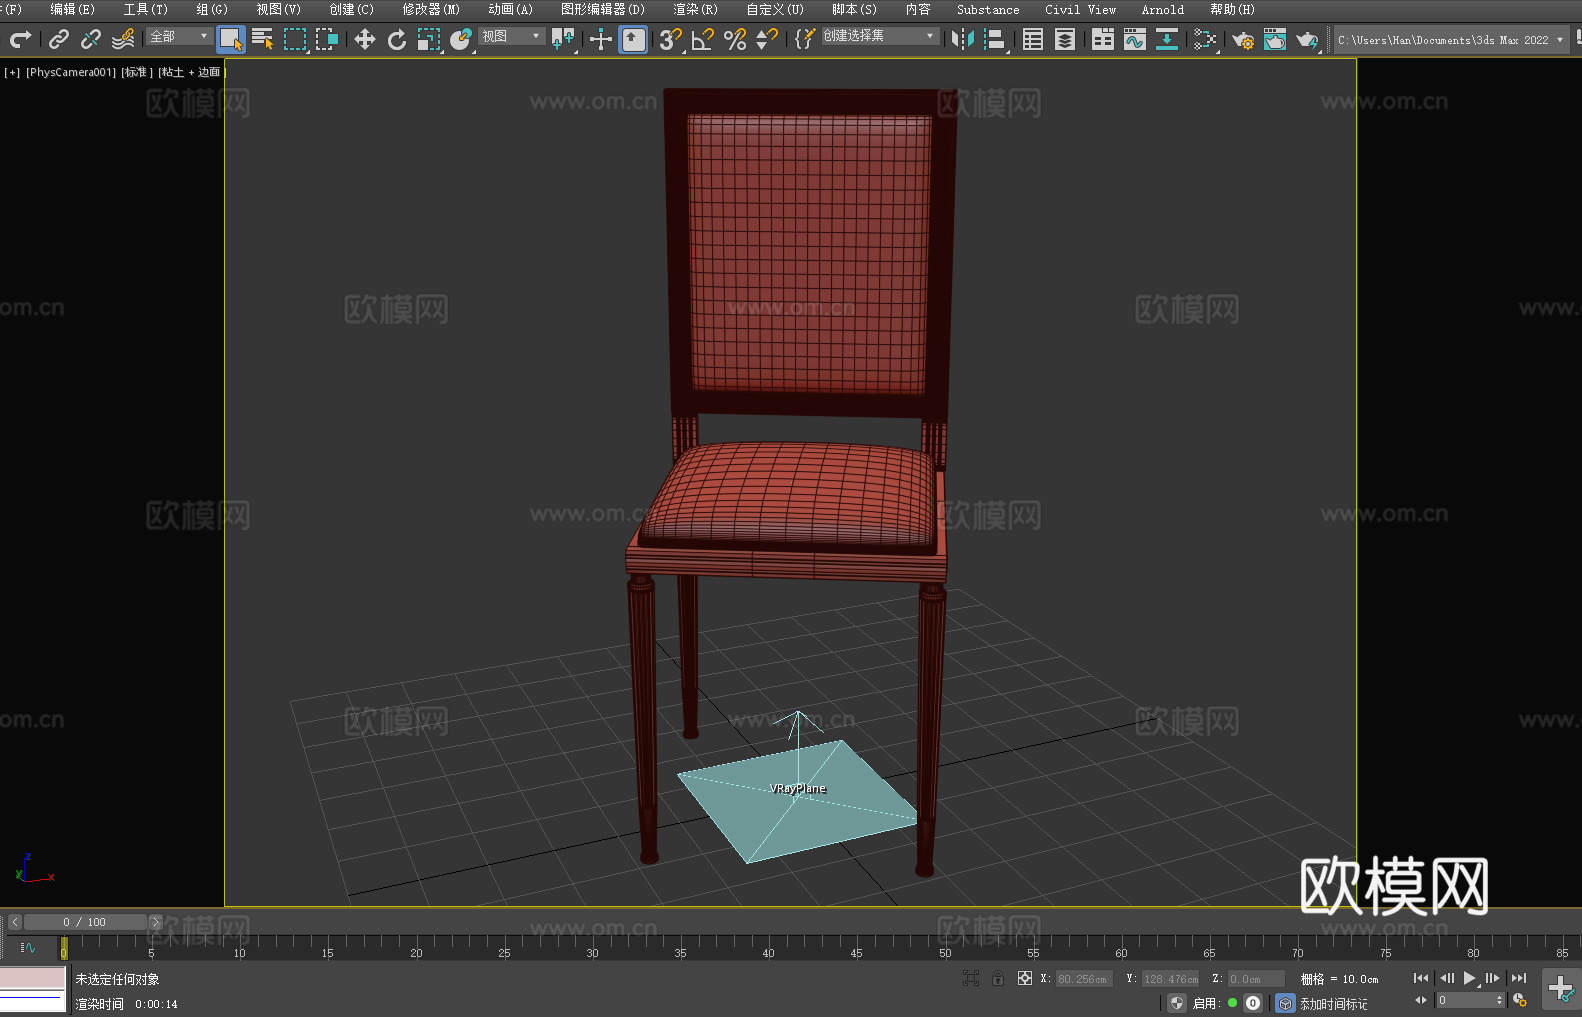The height and width of the screenshot is (1017, 1582).
Task: Click the 添加时间标记 time tag
Action: coord(1333,1003)
